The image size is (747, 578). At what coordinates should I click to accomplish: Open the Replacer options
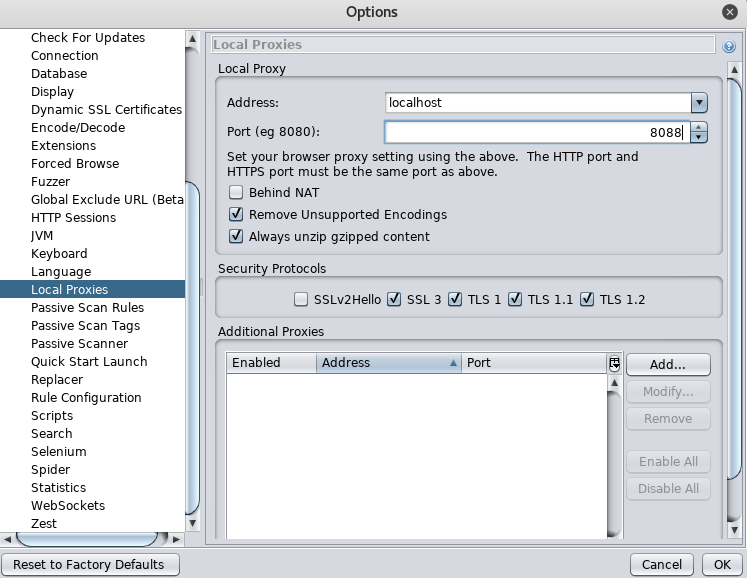pos(57,380)
